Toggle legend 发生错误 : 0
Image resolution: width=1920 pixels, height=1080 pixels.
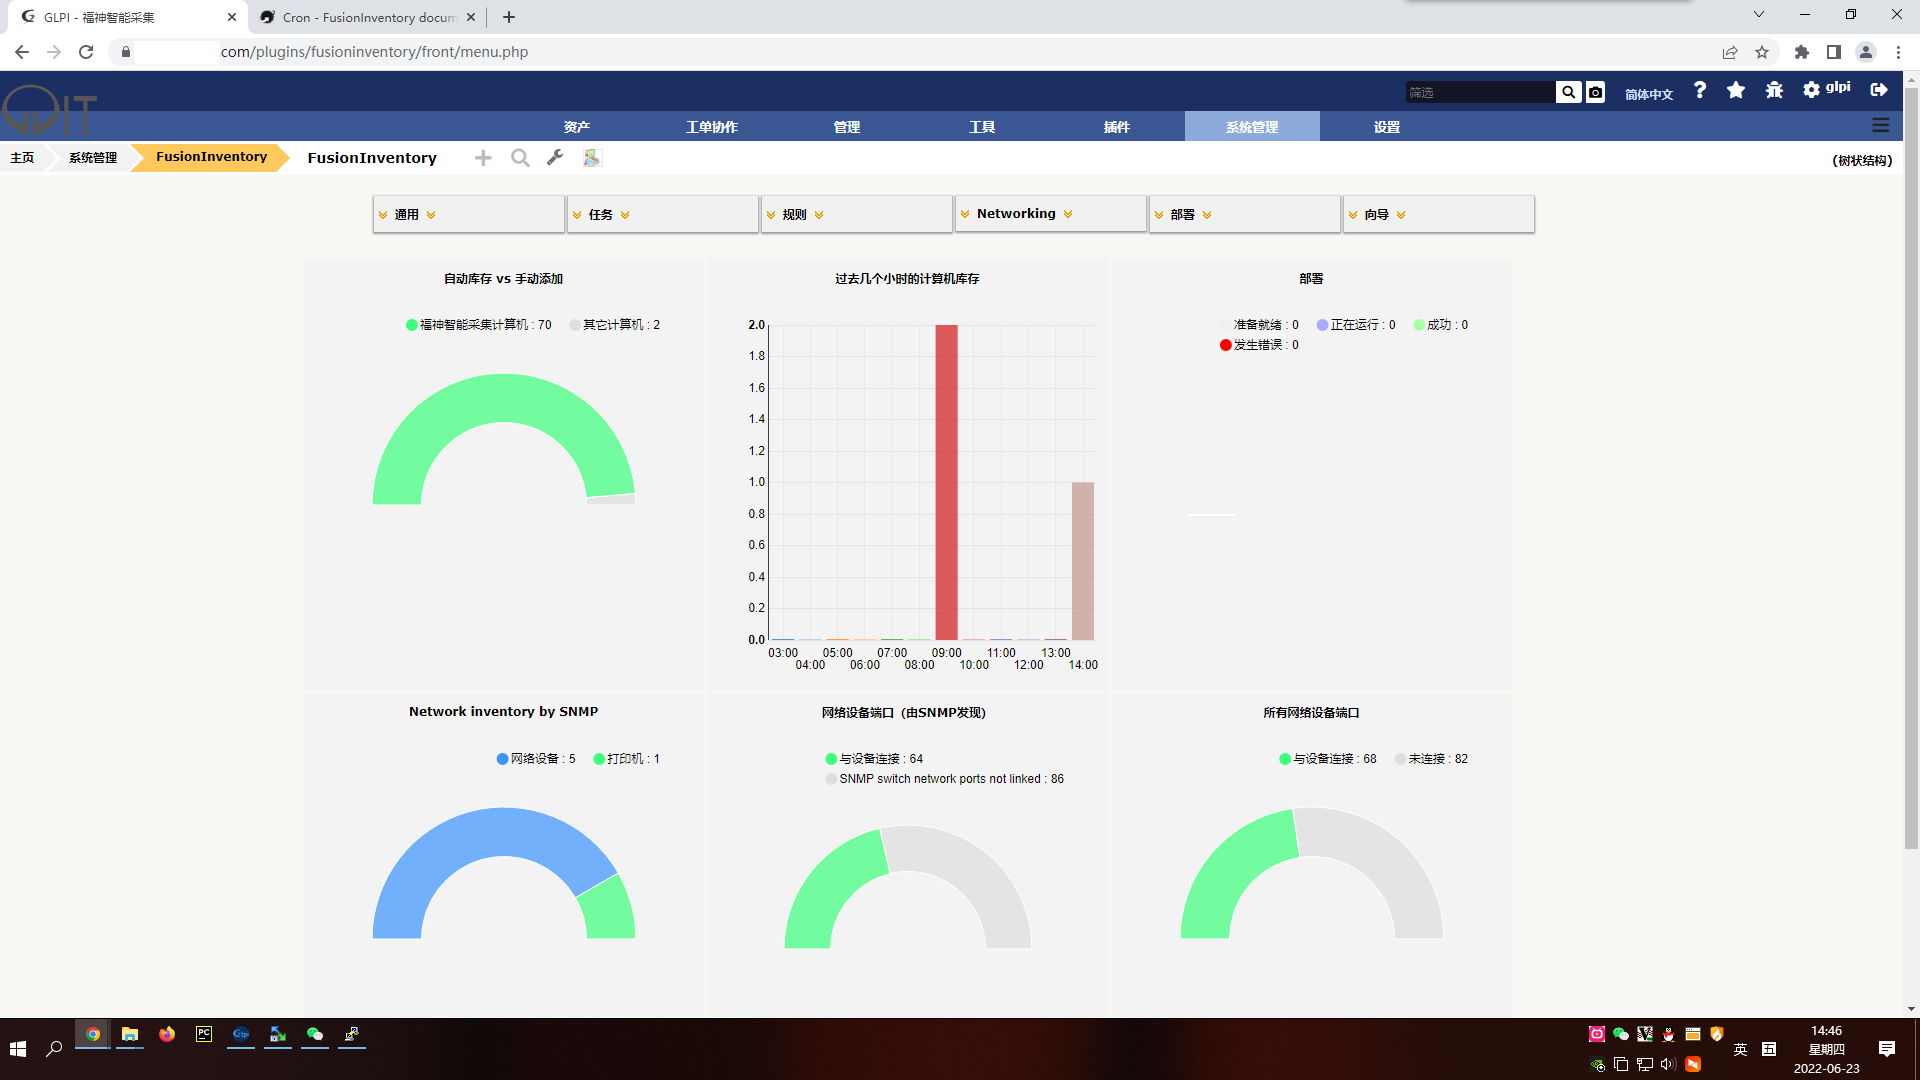[x=1260, y=345]
